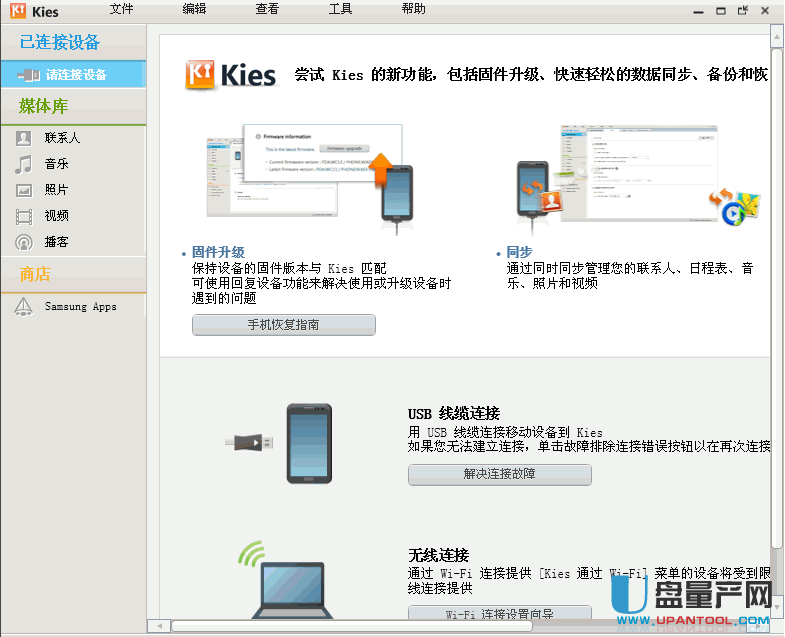Open 照片 in the media library
Screen dimensions: 785x637
[x=56, y=190]
